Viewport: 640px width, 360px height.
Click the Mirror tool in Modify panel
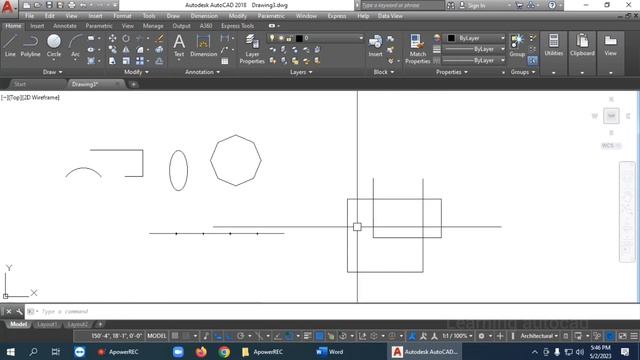126,49
